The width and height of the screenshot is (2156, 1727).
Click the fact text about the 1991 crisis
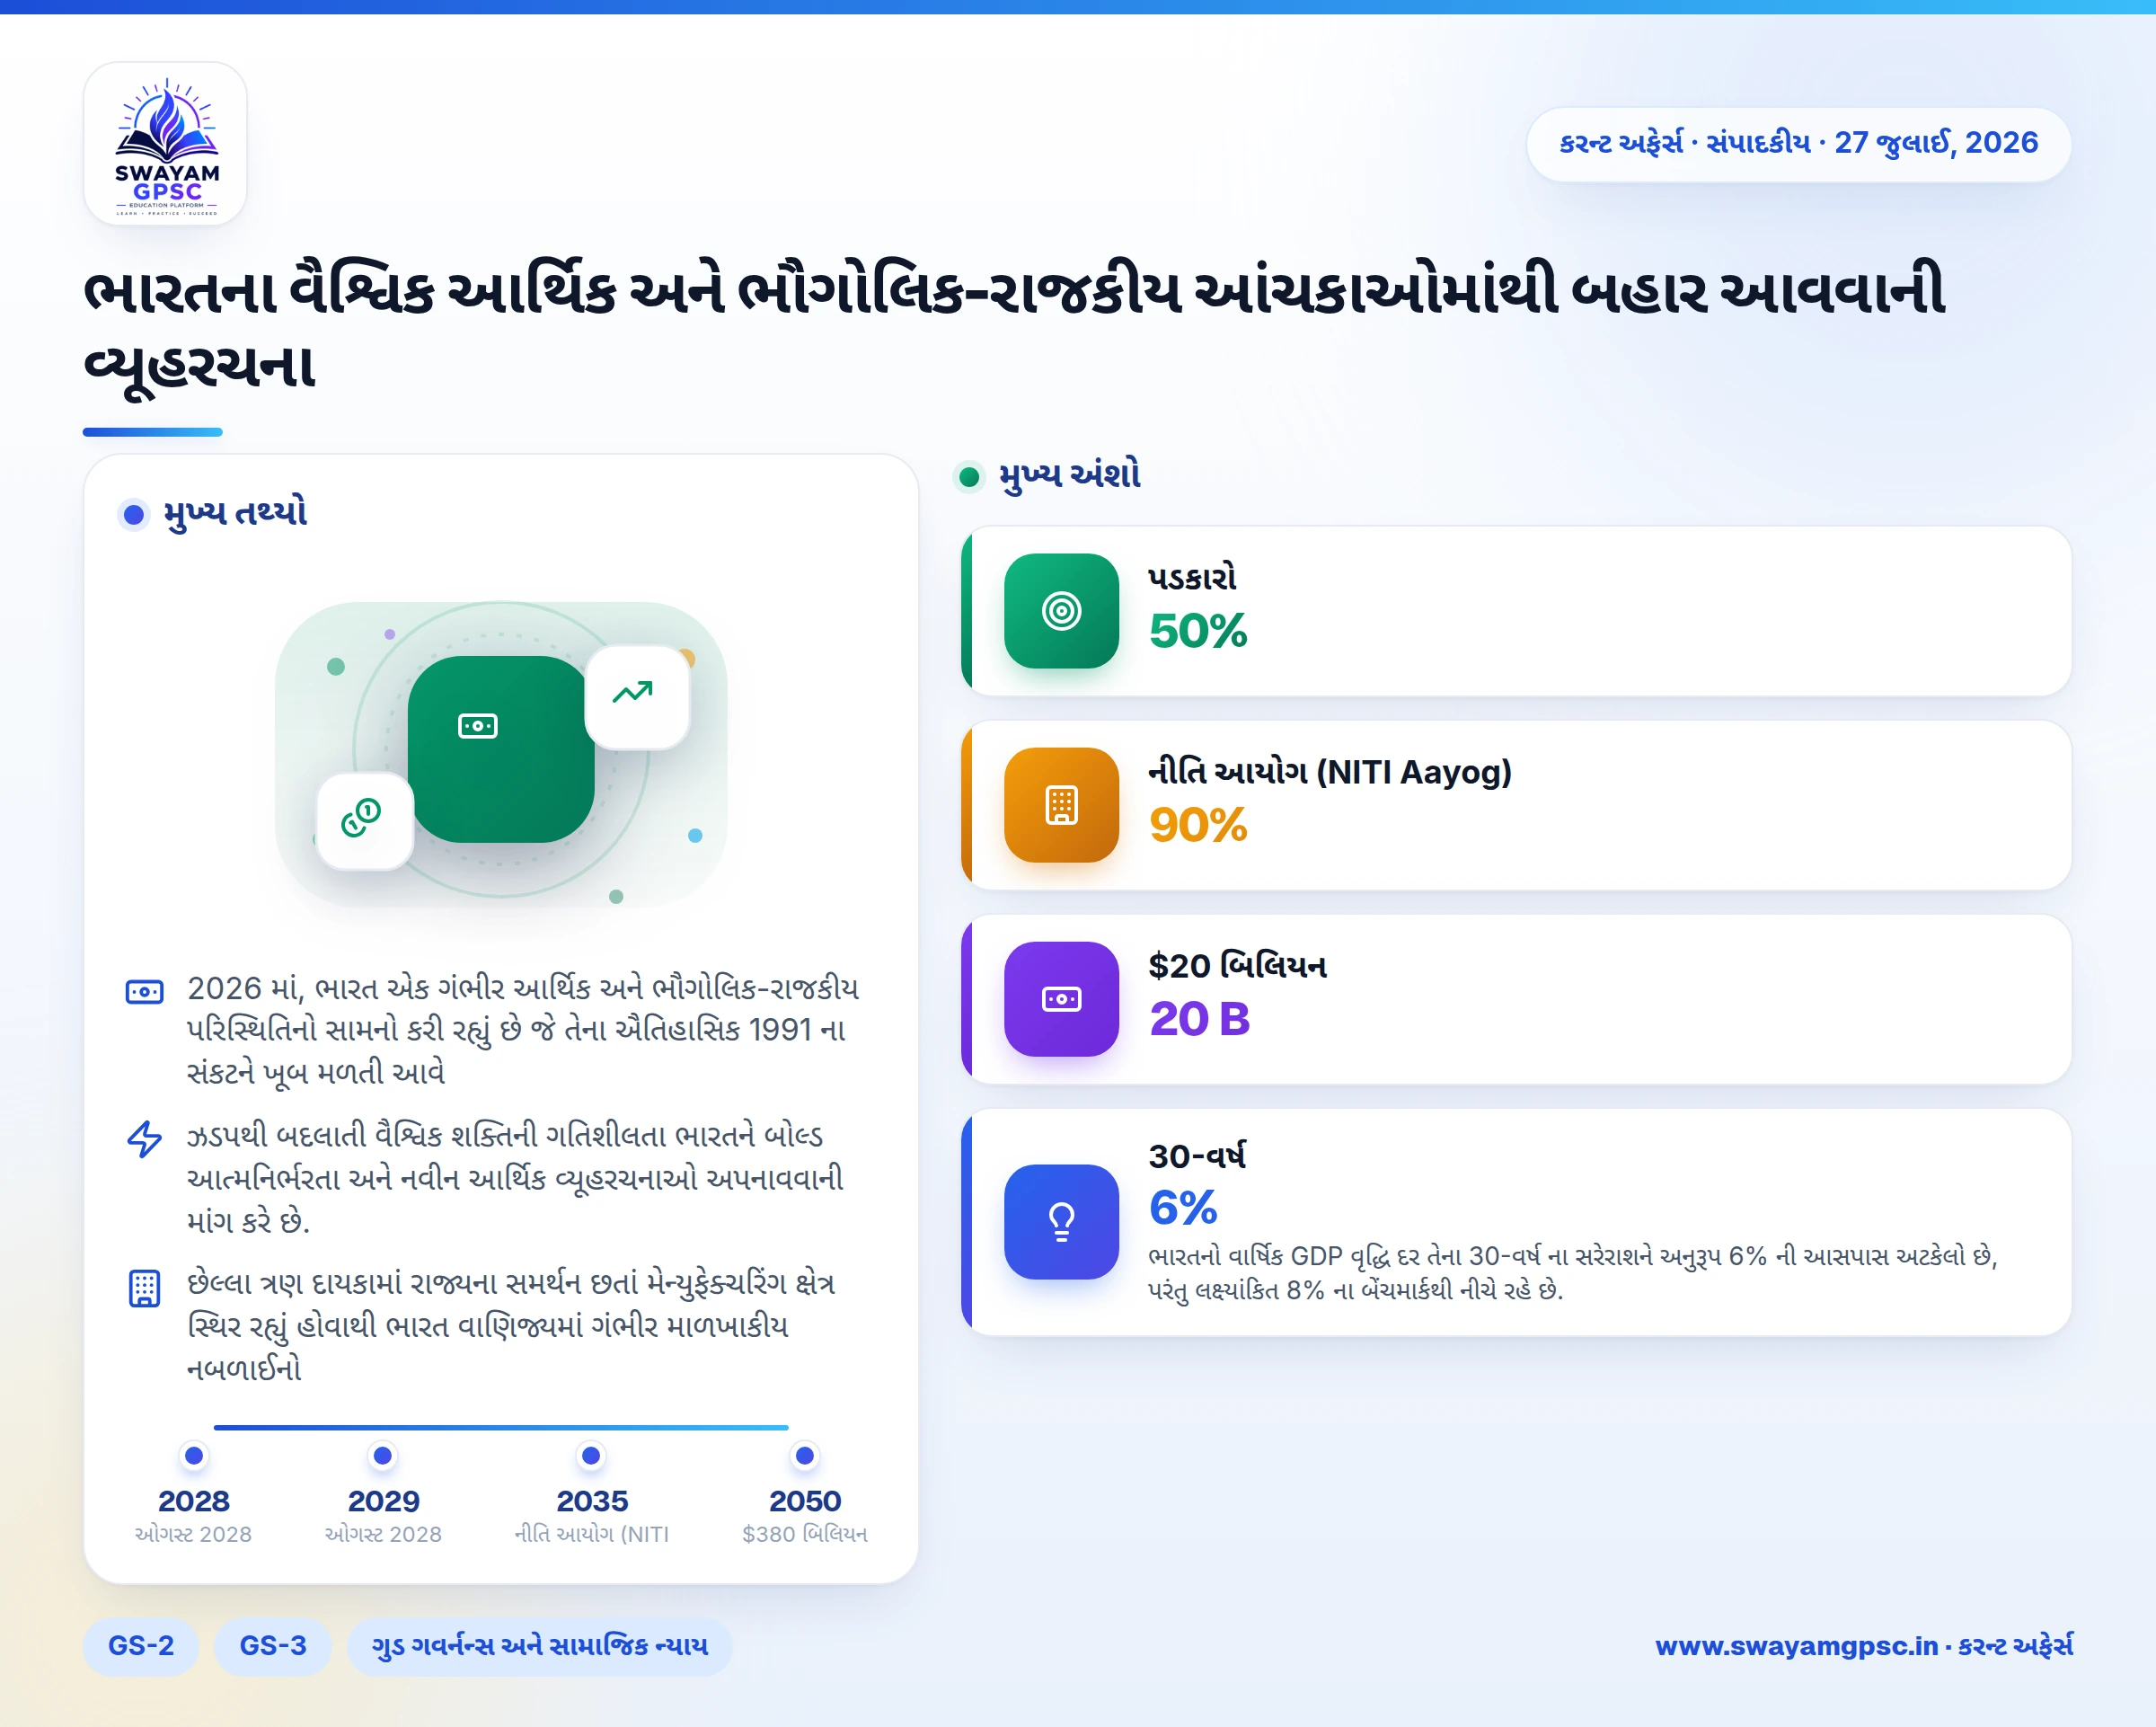[x=522, y=1030]
